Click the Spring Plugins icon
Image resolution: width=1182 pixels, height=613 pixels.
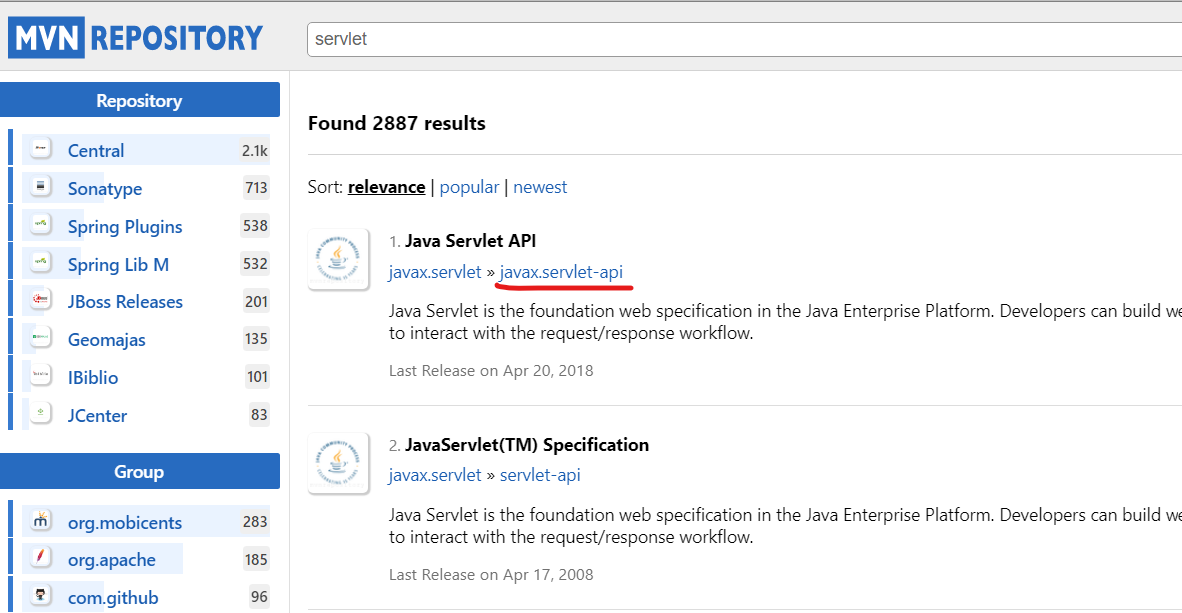(x=41, y=224)
